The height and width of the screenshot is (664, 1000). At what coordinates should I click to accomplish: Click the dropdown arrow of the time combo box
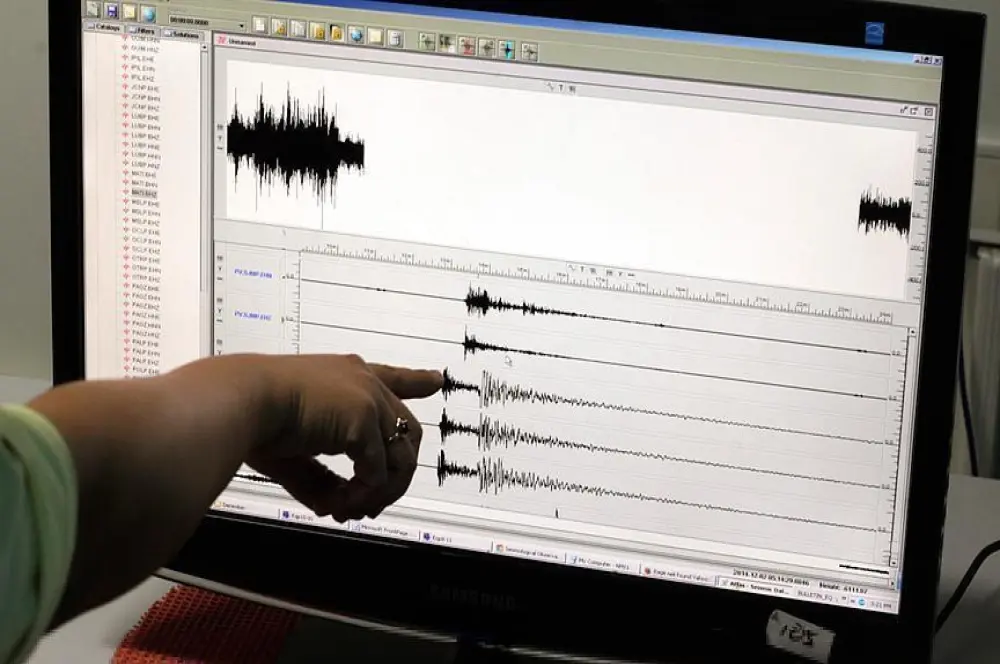[242, 26]
